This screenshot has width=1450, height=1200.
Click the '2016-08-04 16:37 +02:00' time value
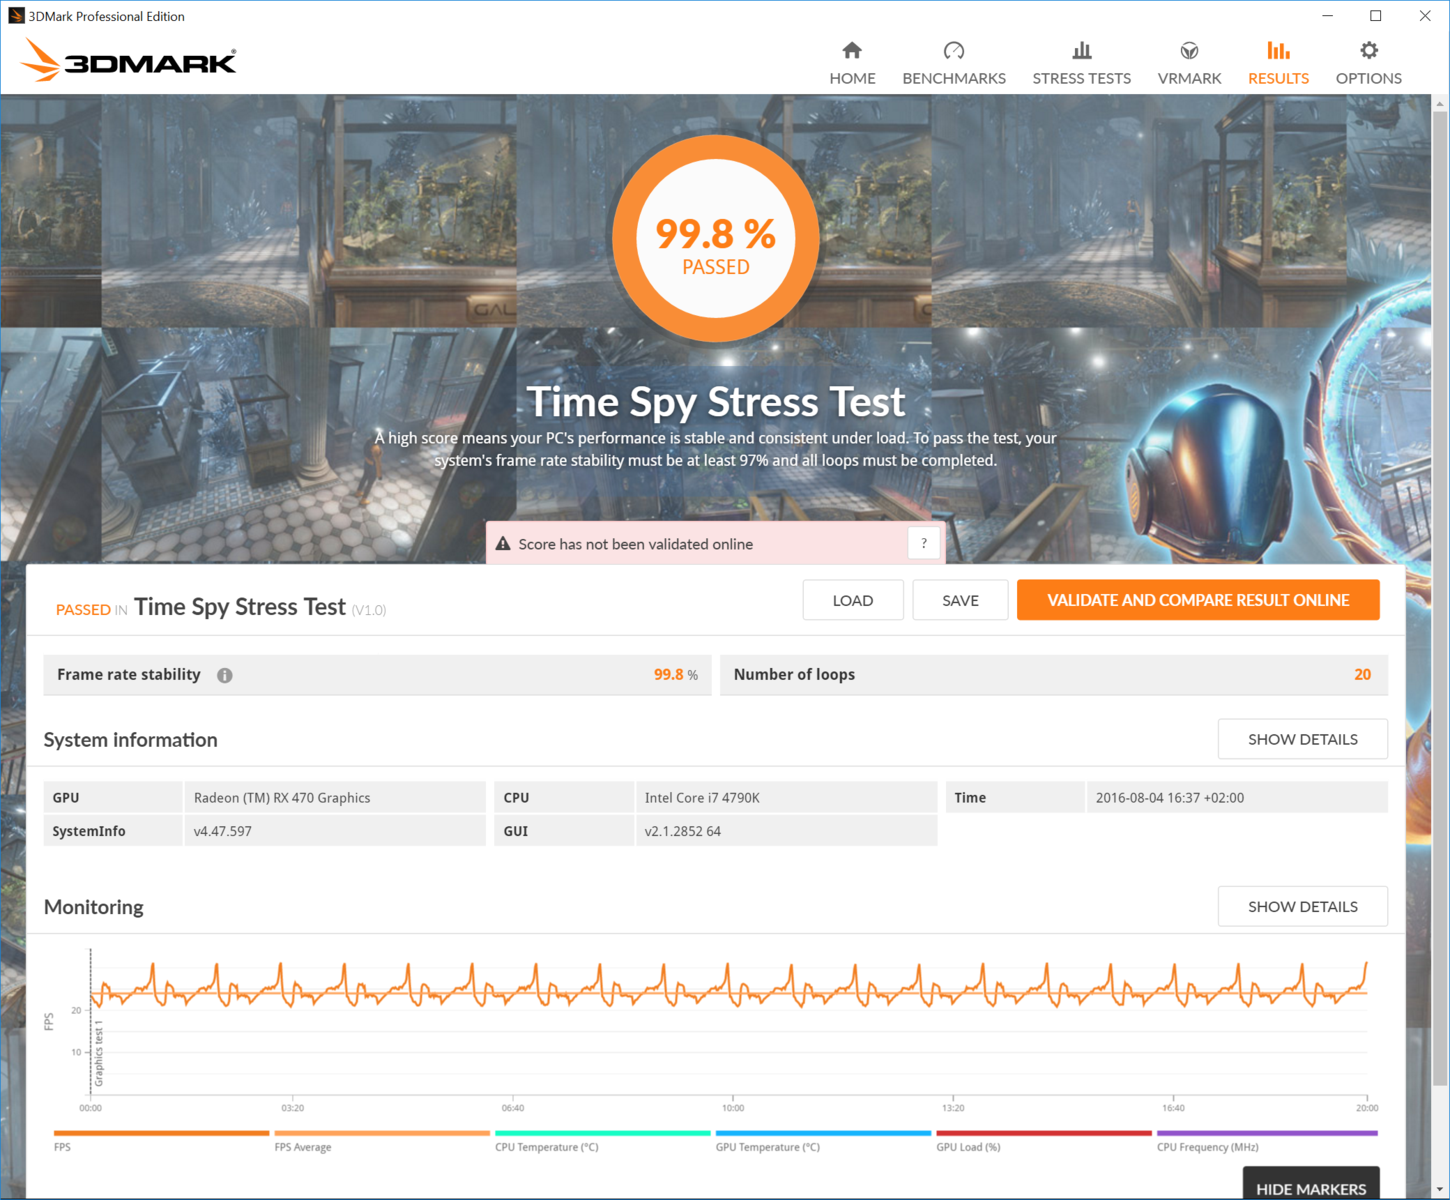tap(1170, 798)
